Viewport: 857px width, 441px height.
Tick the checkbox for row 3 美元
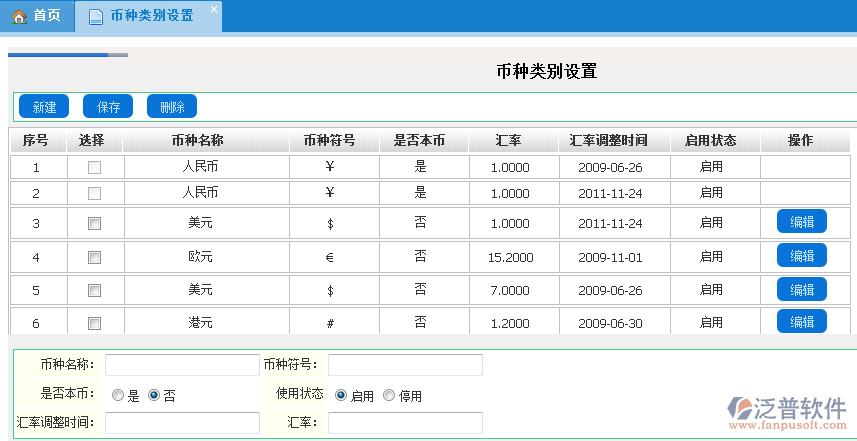(x=94, y=223)
